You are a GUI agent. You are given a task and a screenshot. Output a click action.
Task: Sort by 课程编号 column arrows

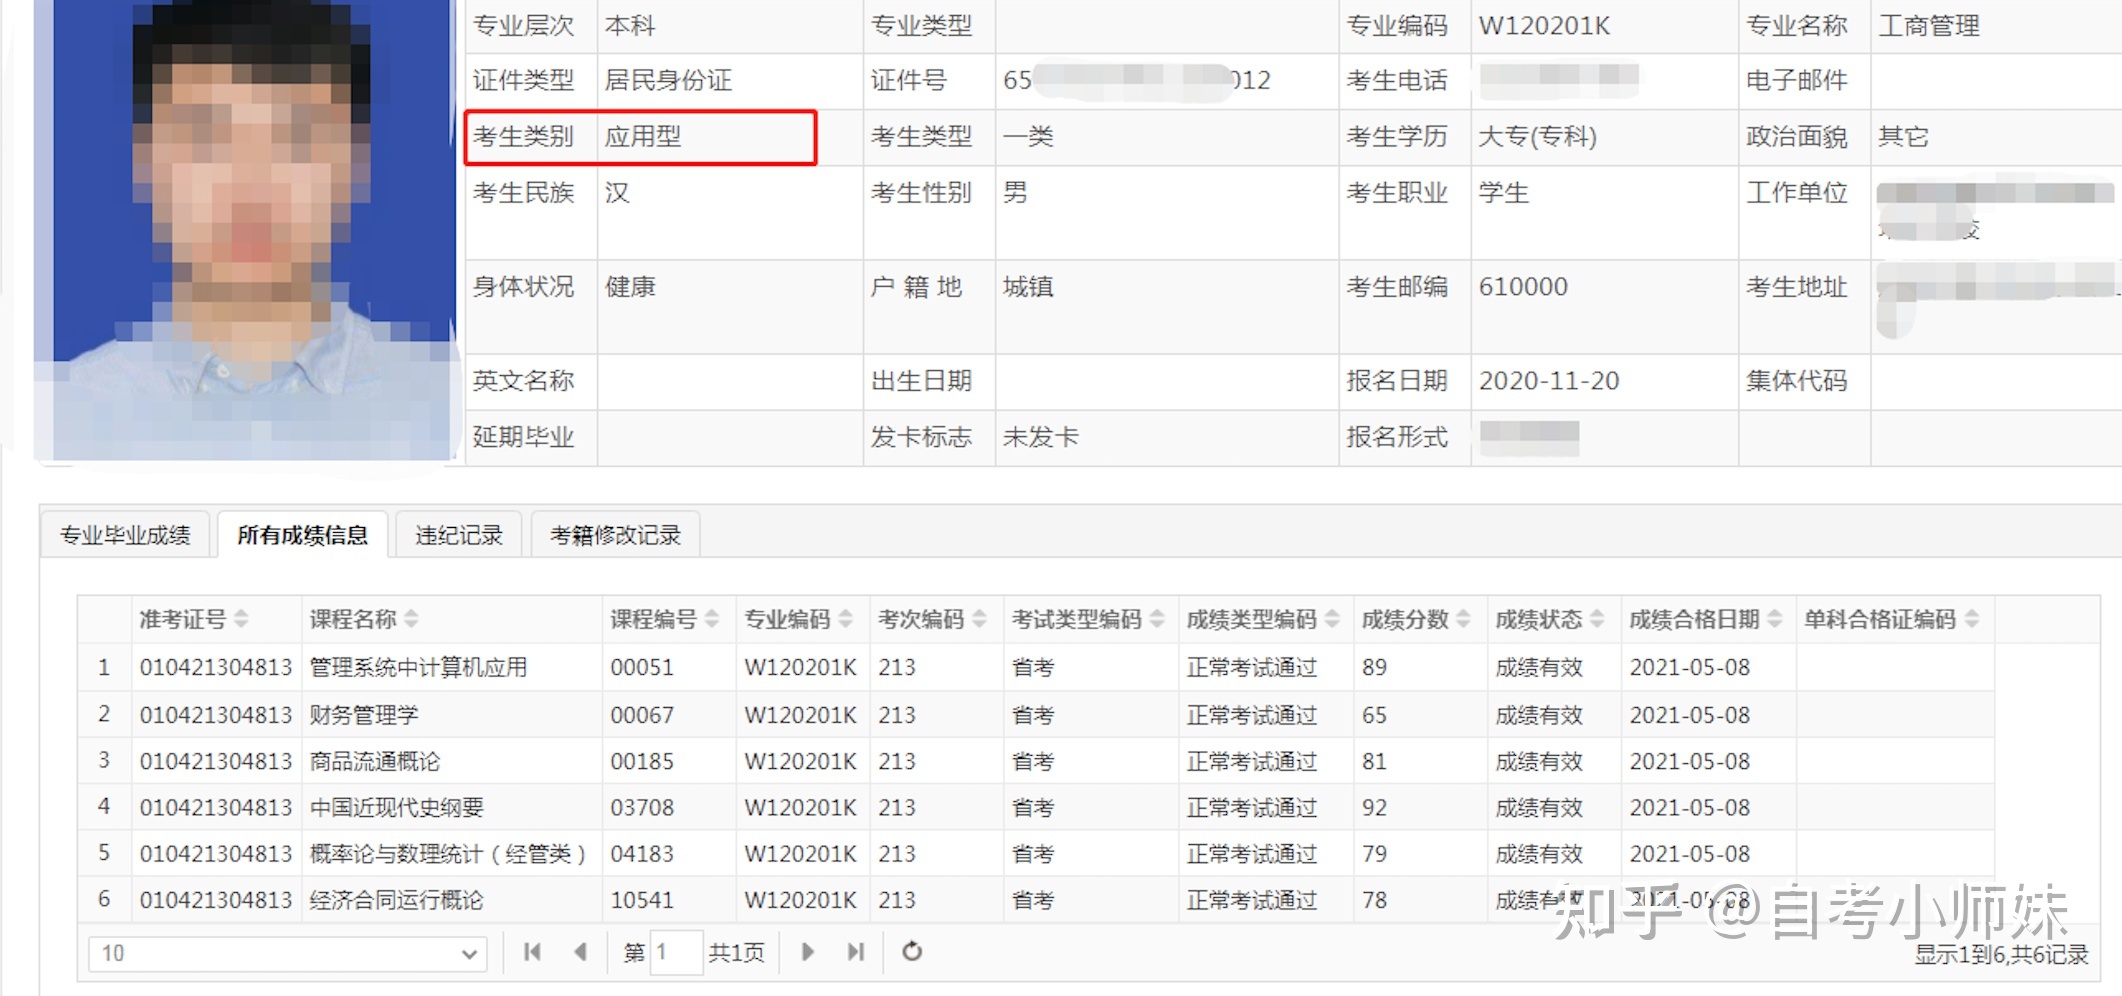[712, 620]
